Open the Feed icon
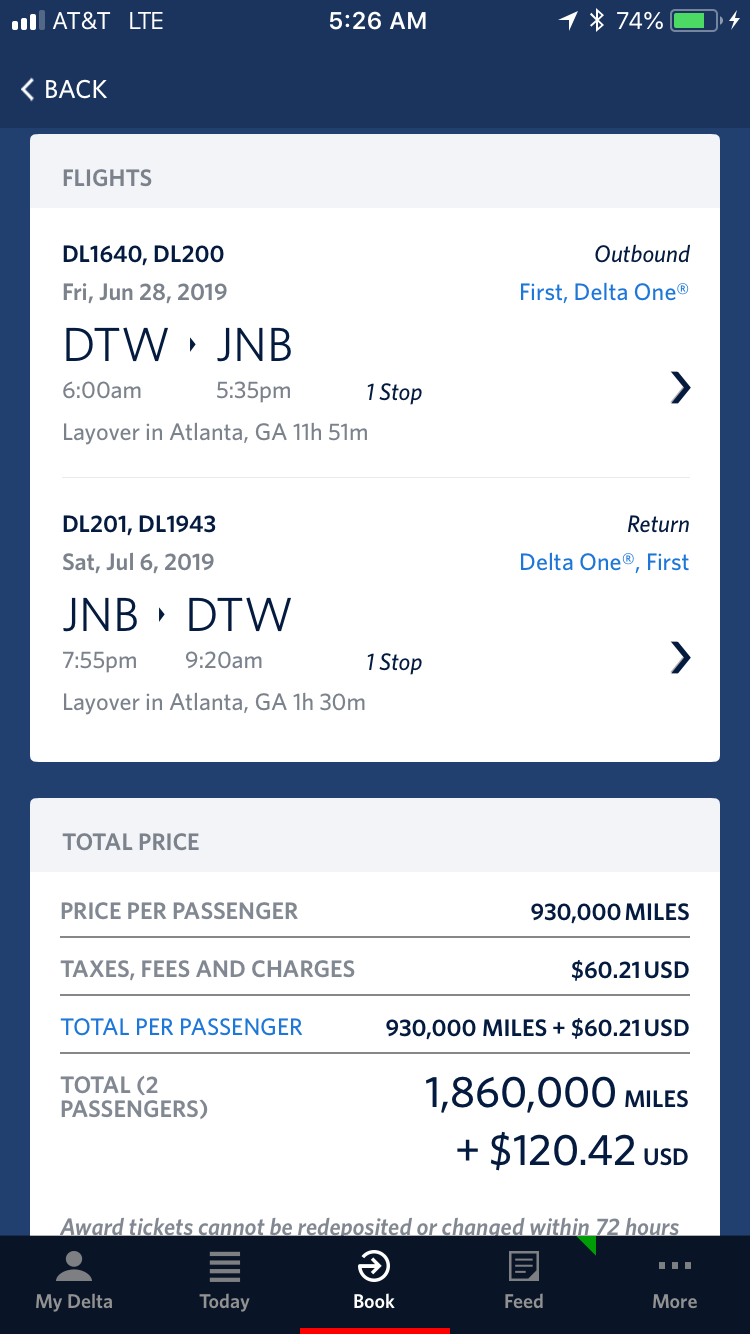Viewport: 750px width, 1334px height. [x=524, y=1267]
